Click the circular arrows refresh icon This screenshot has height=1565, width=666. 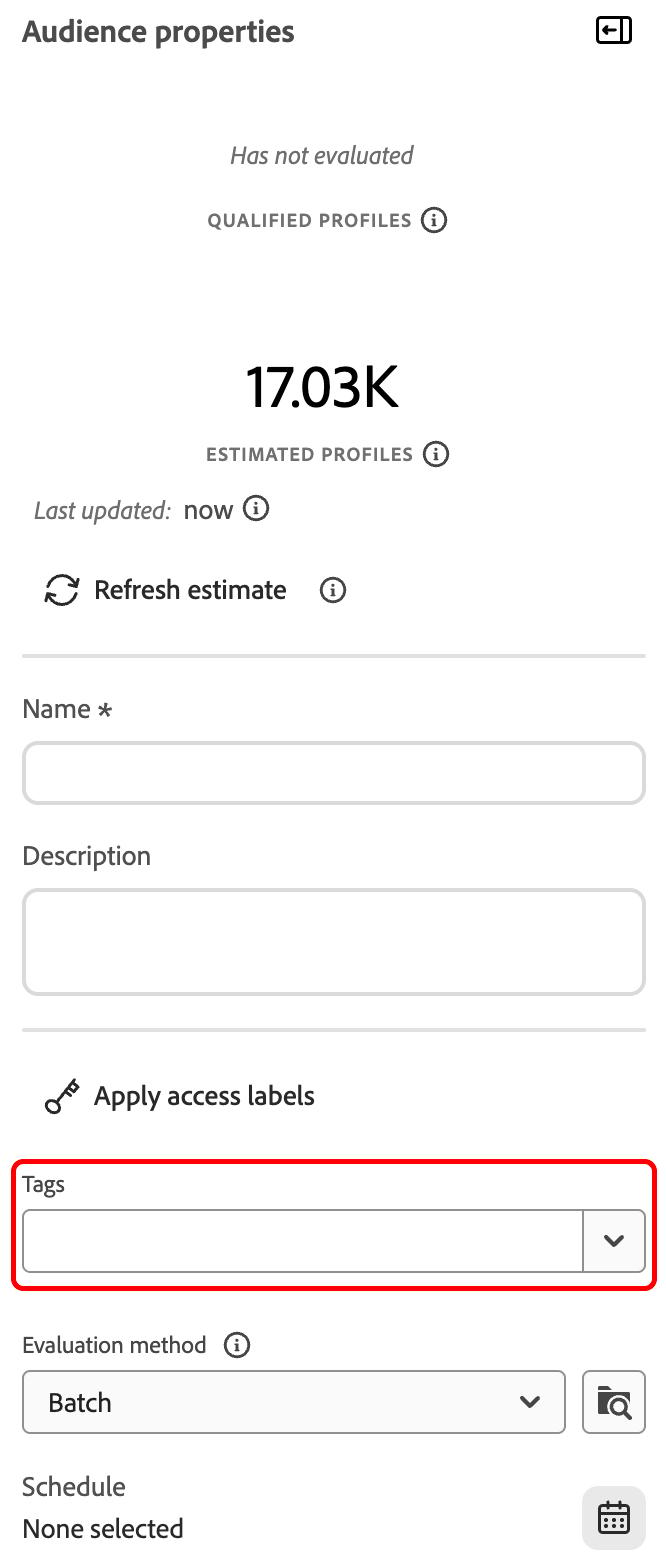[62, 590]
